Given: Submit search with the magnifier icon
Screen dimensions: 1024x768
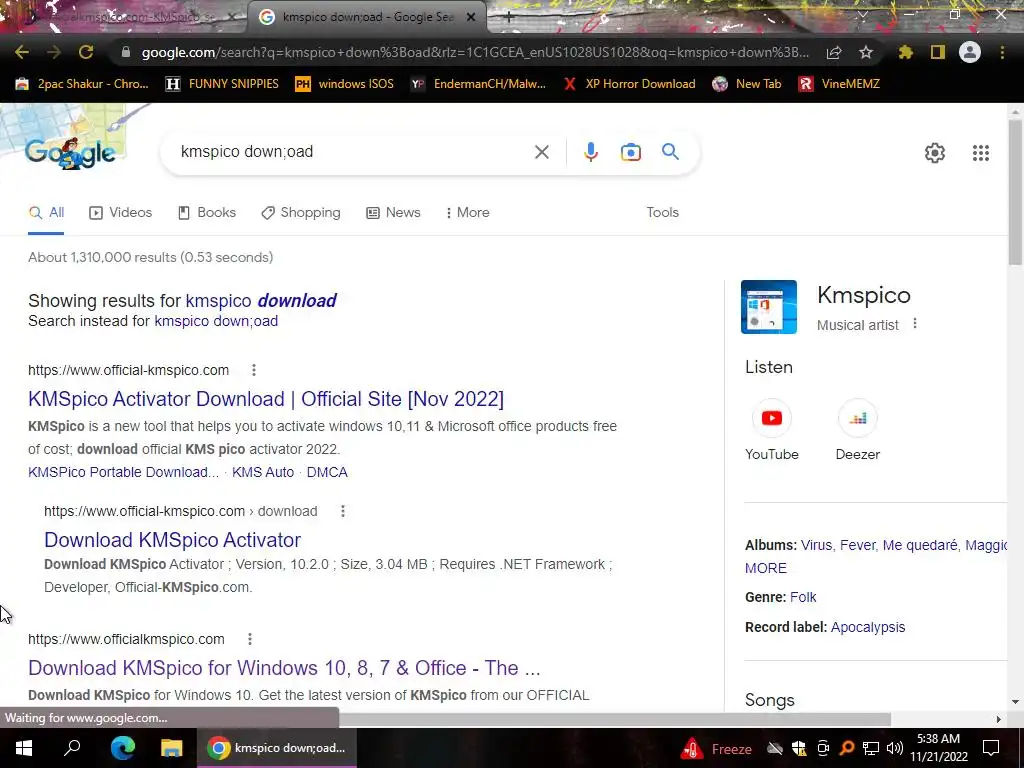Looking at the screenshot, I should click(671, 152).
